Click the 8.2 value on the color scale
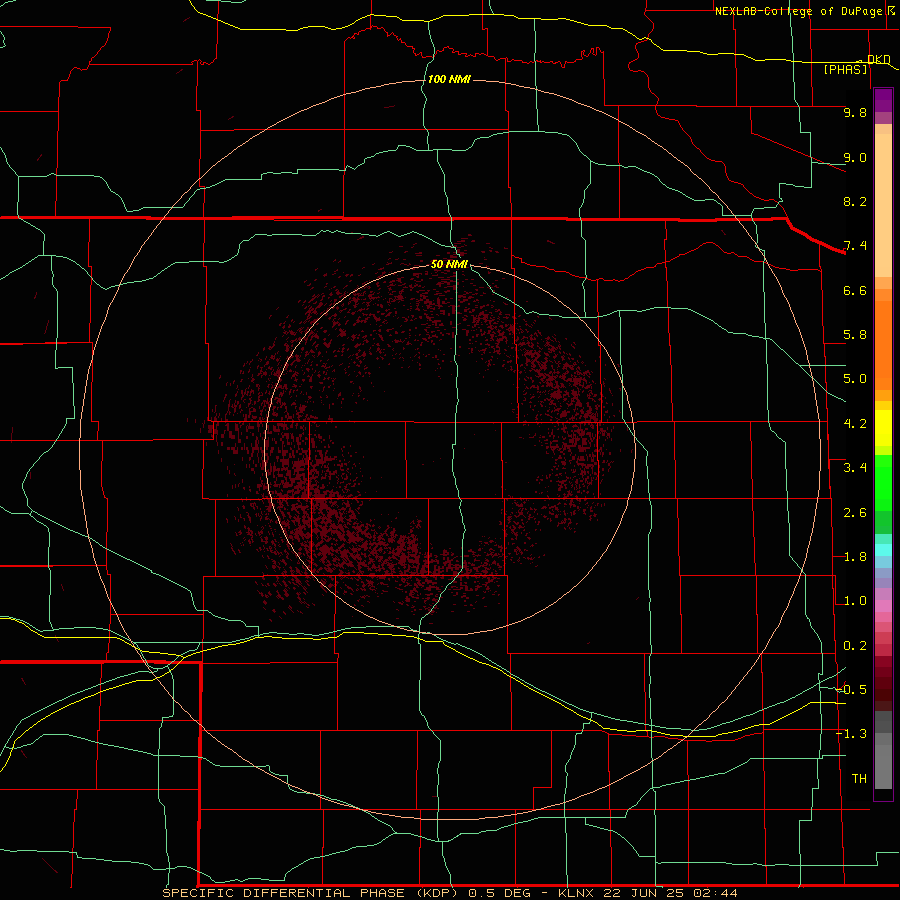The width and height of the screenshot is (900, 900). pyautogui.click(x=855, y=201)
